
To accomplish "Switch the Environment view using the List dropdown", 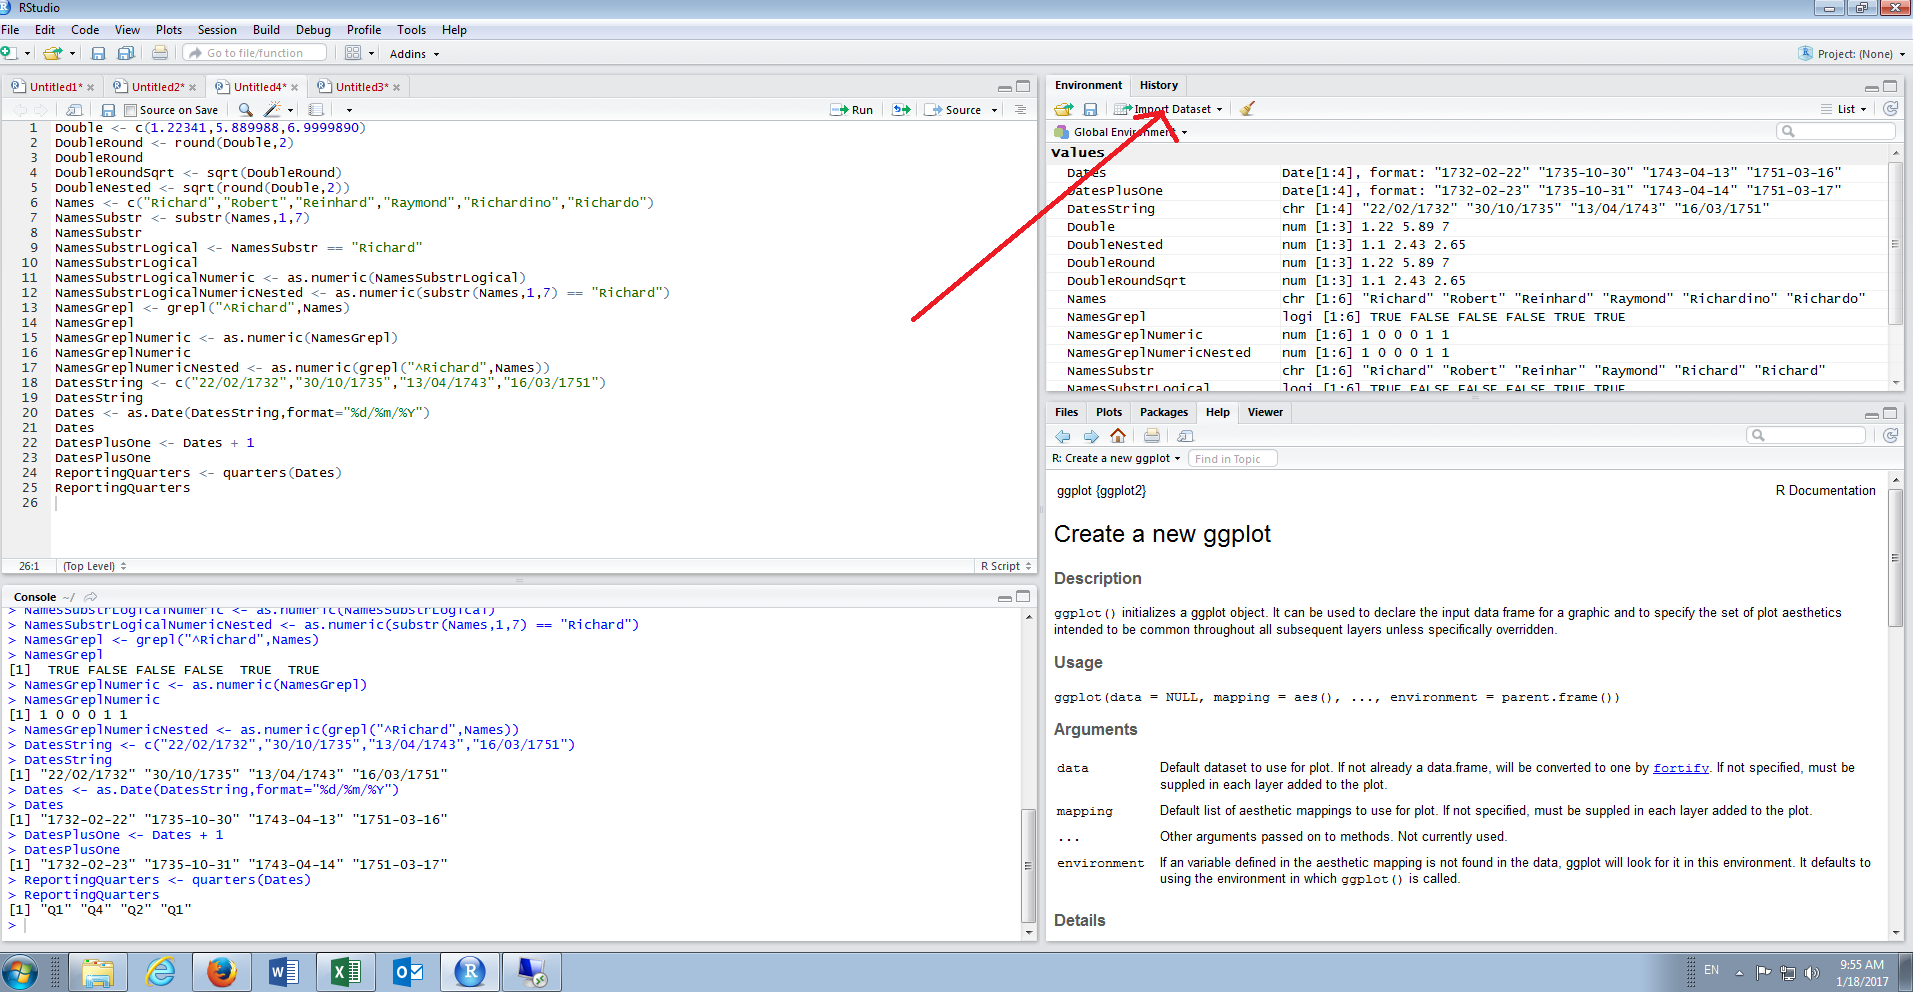I will [x=1844, y=109].
